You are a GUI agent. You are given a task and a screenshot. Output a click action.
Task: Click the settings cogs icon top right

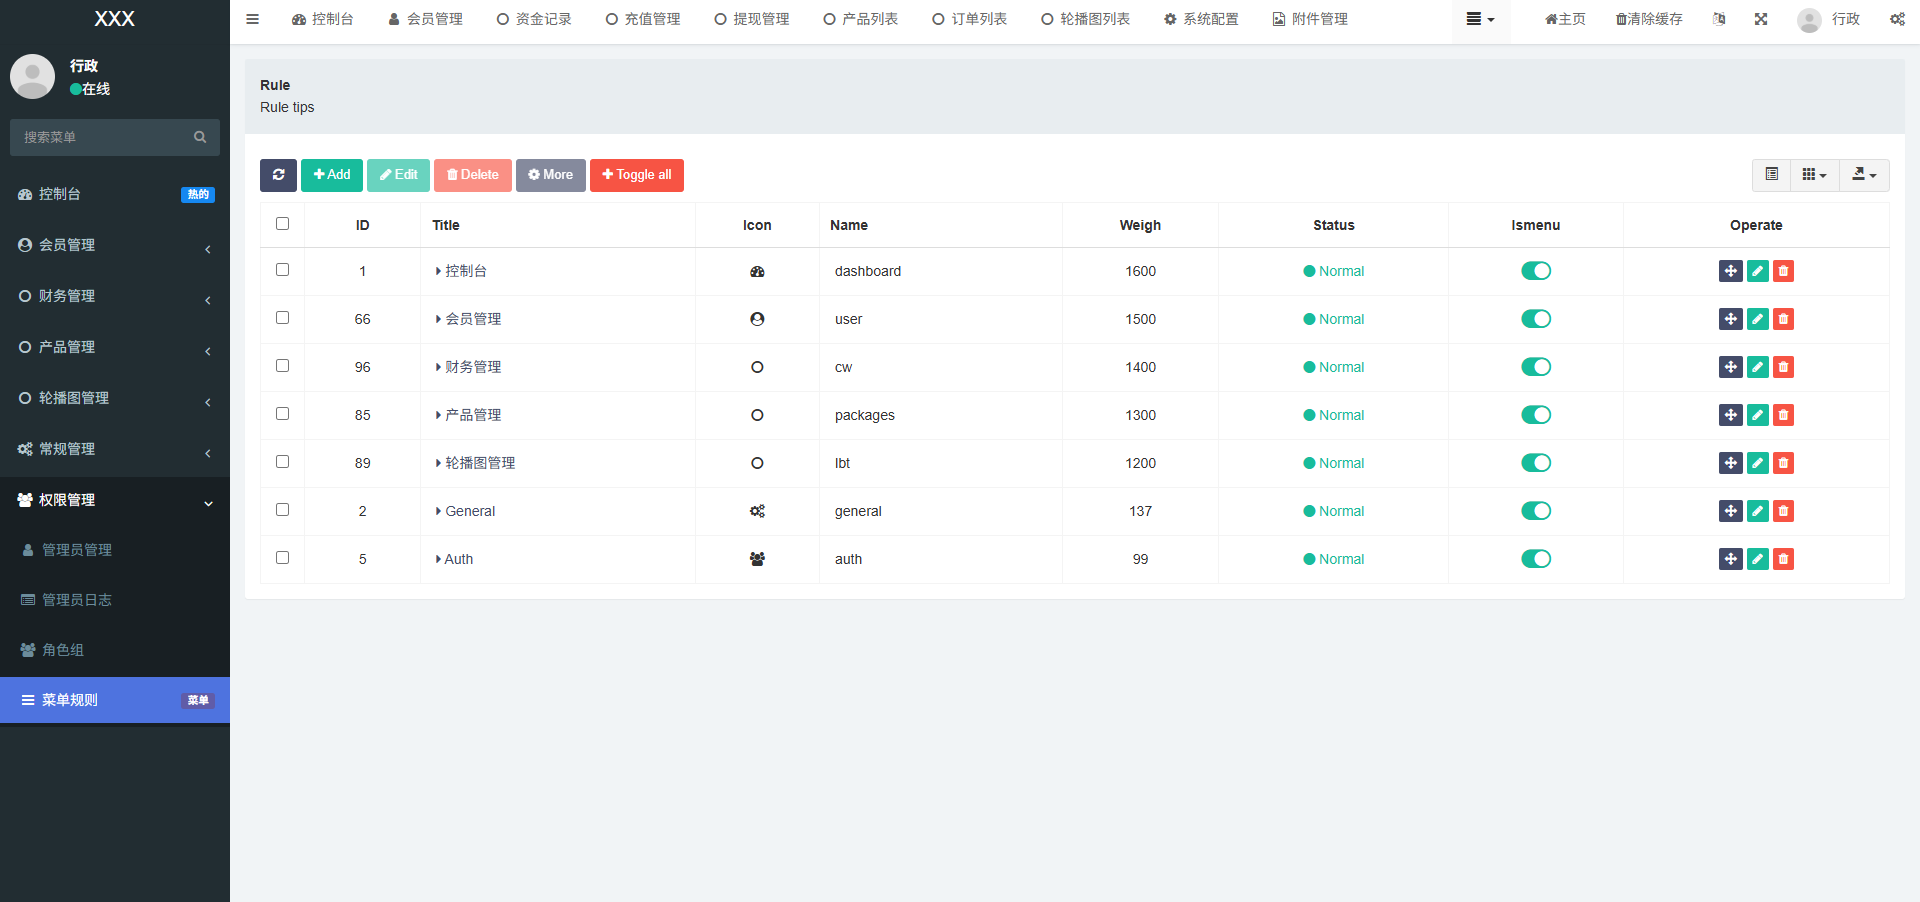click(1897, 19)
